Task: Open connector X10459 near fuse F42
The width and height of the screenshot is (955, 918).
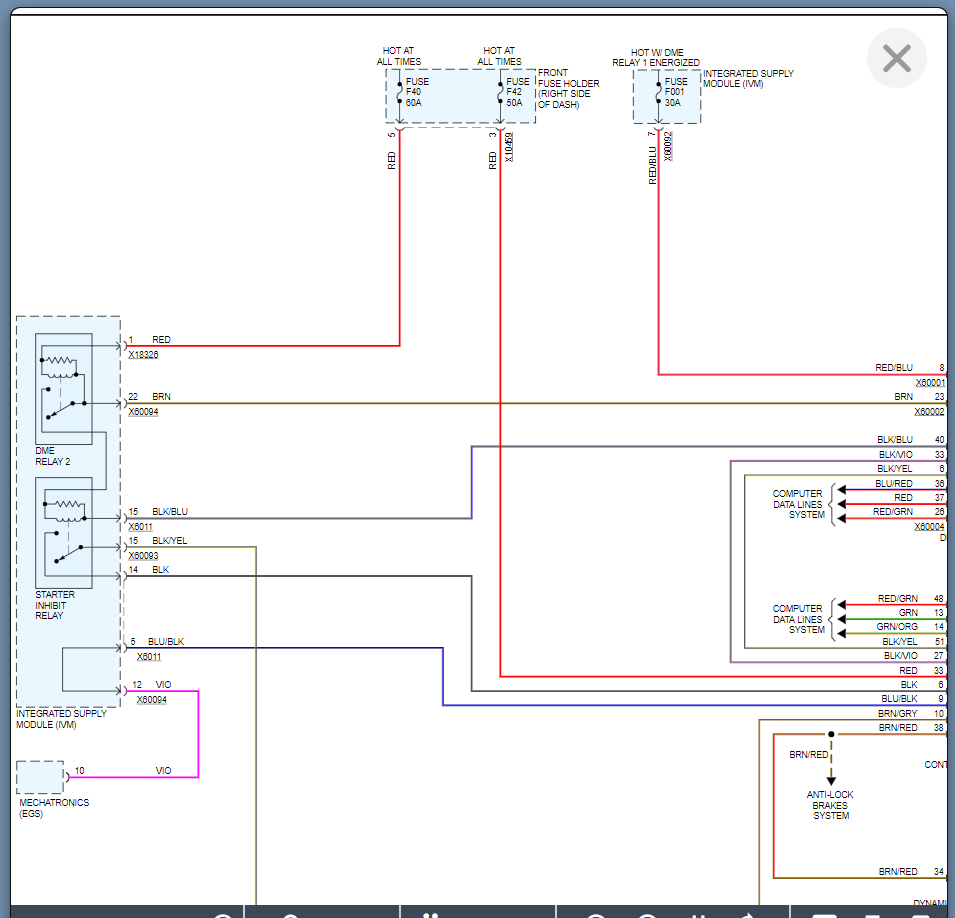Action: click(509, 146)
